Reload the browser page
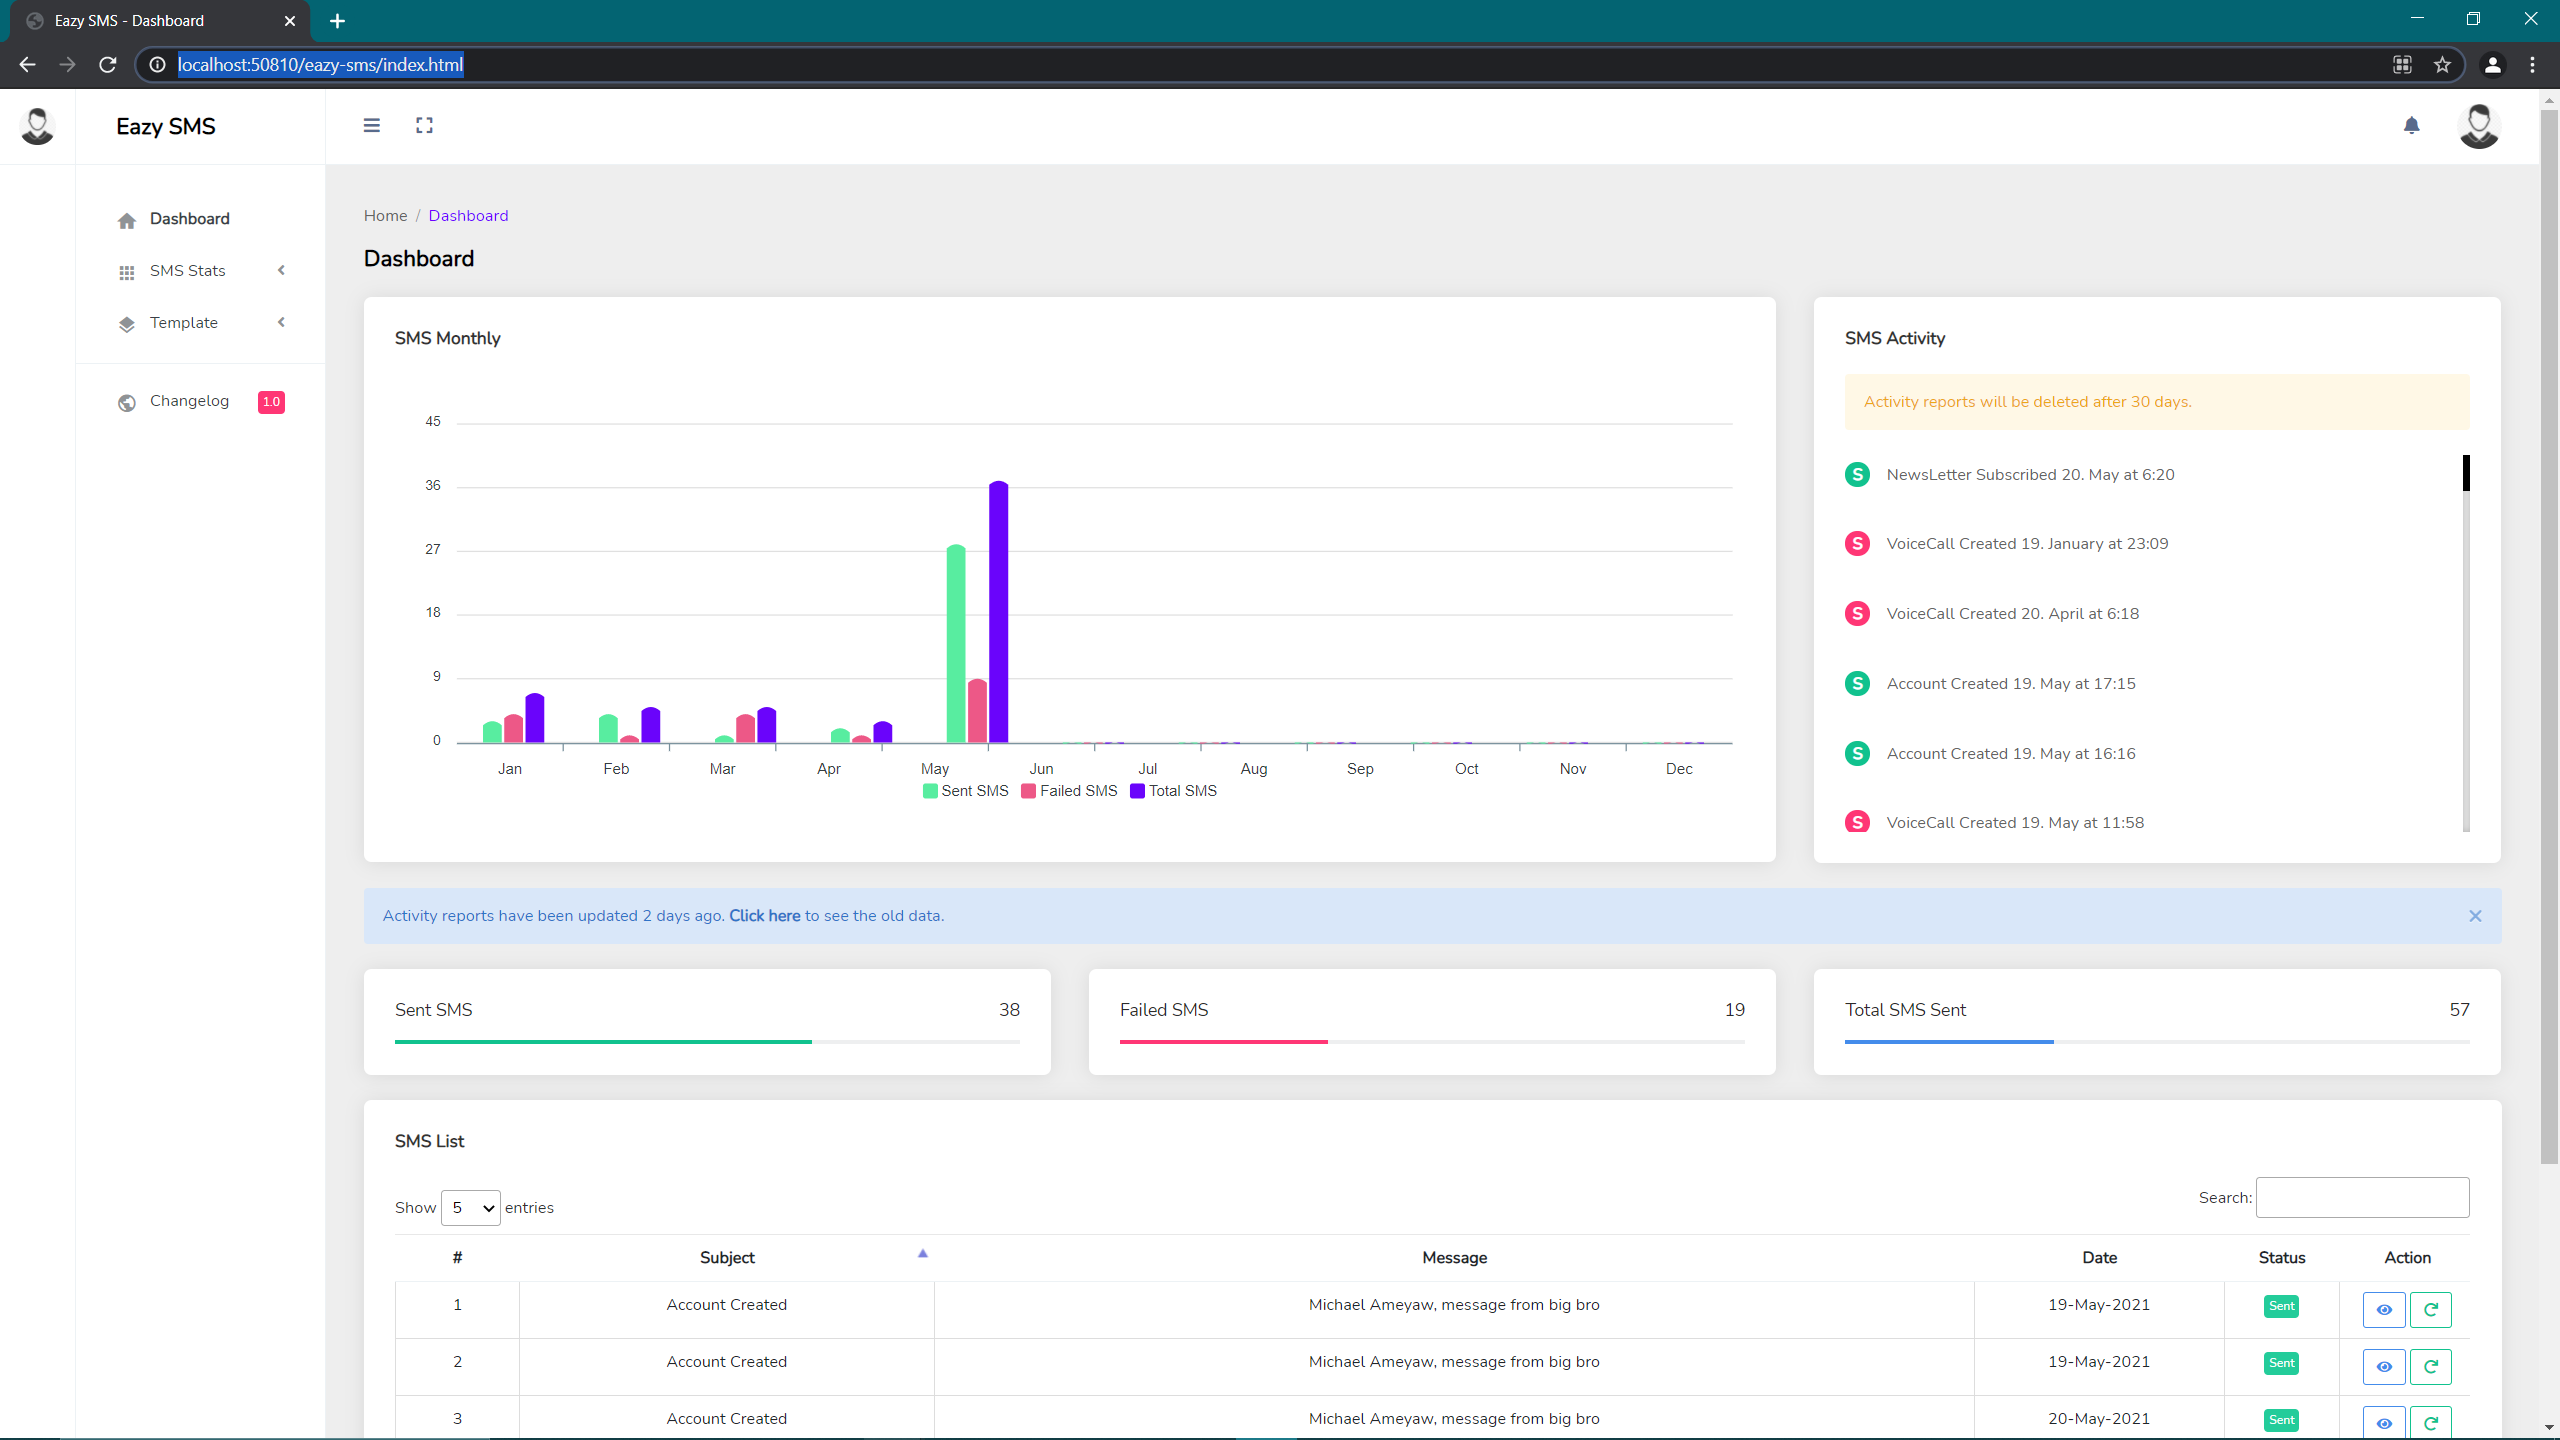The height and width of the screenshot is (1440, 2560). tap(108, 65)
